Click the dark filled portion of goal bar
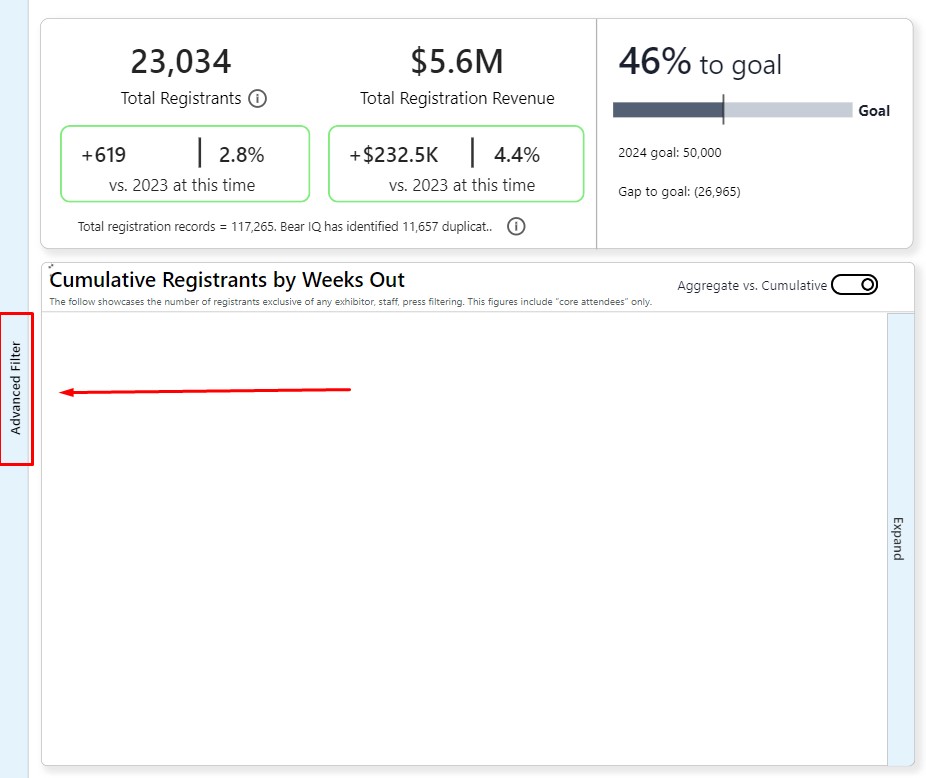The image size is (926, 778). click(666, 110)
